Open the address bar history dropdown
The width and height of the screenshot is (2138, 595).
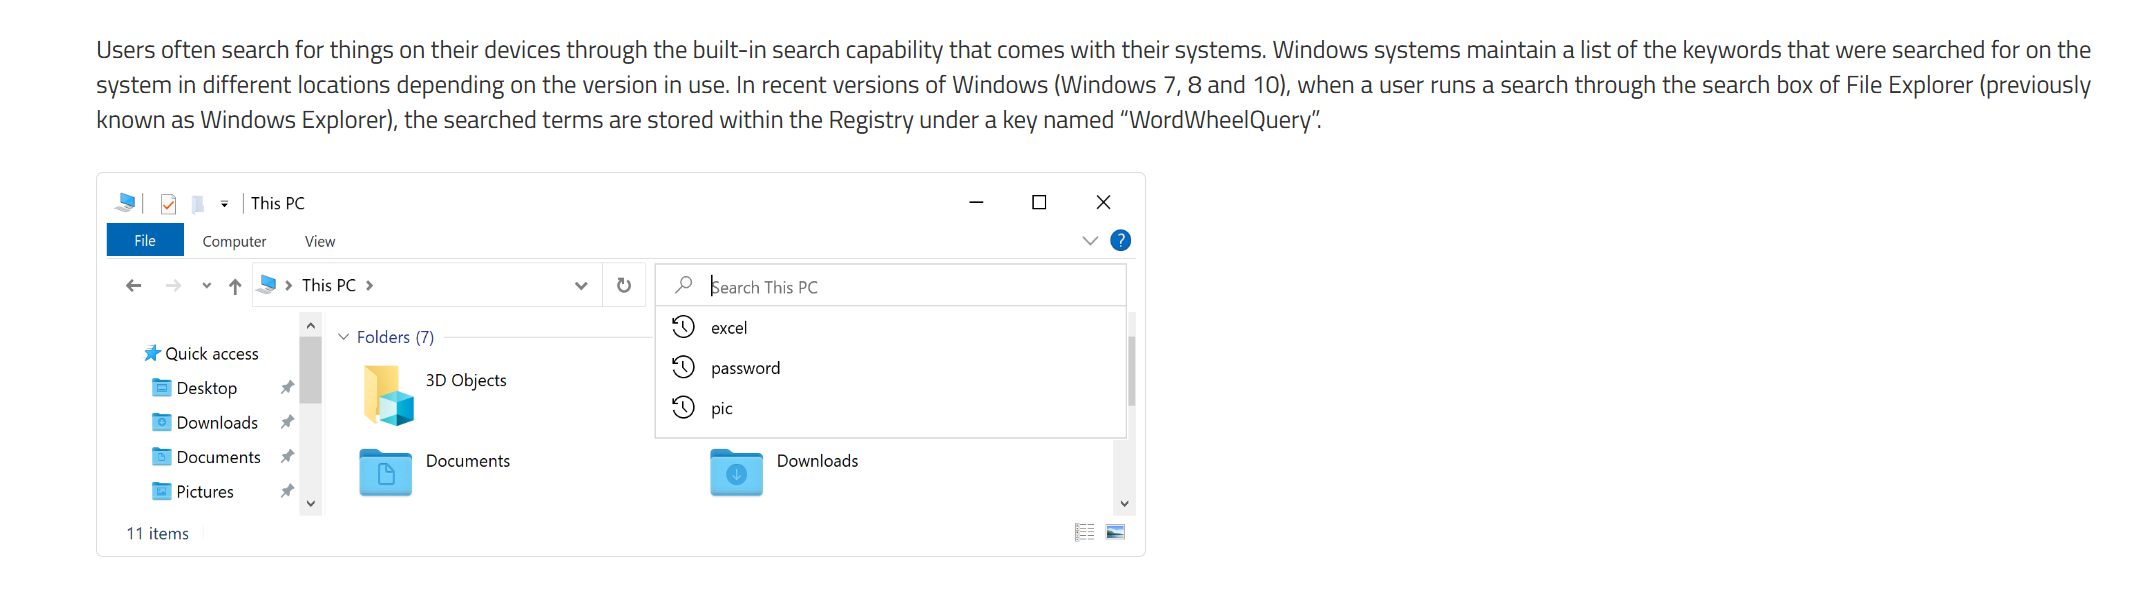click(x=581, y=286)
